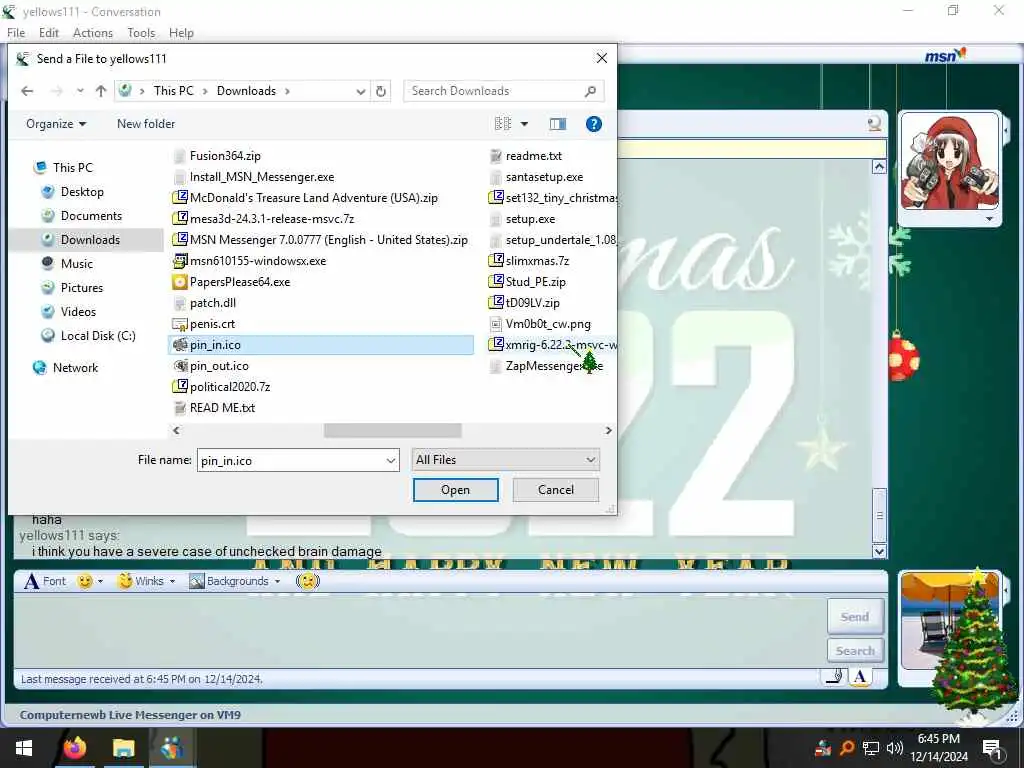
Task: Open the view options dropdown arrow
Action: point(524,123)
